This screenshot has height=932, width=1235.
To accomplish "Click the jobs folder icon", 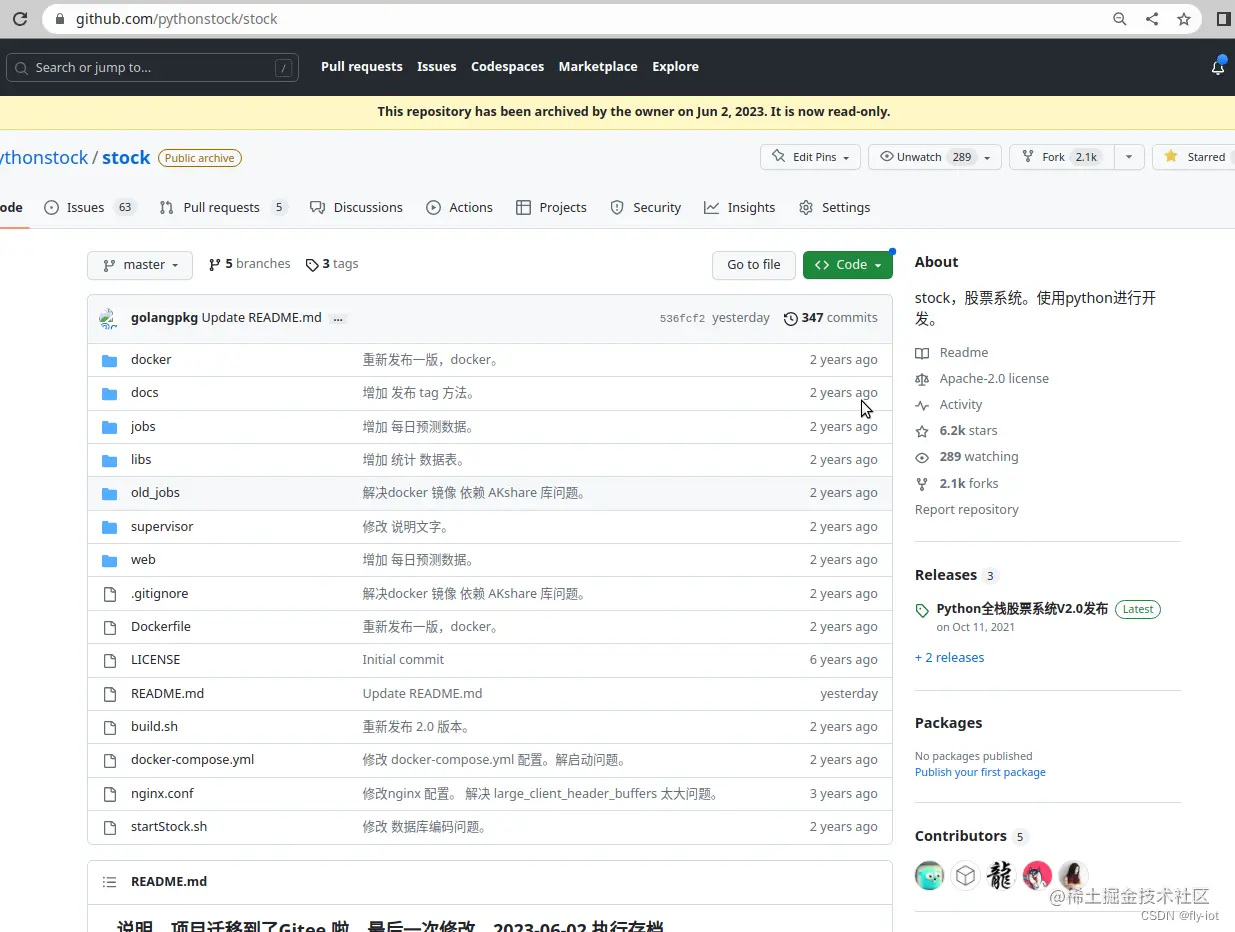I will click(110, 427).
